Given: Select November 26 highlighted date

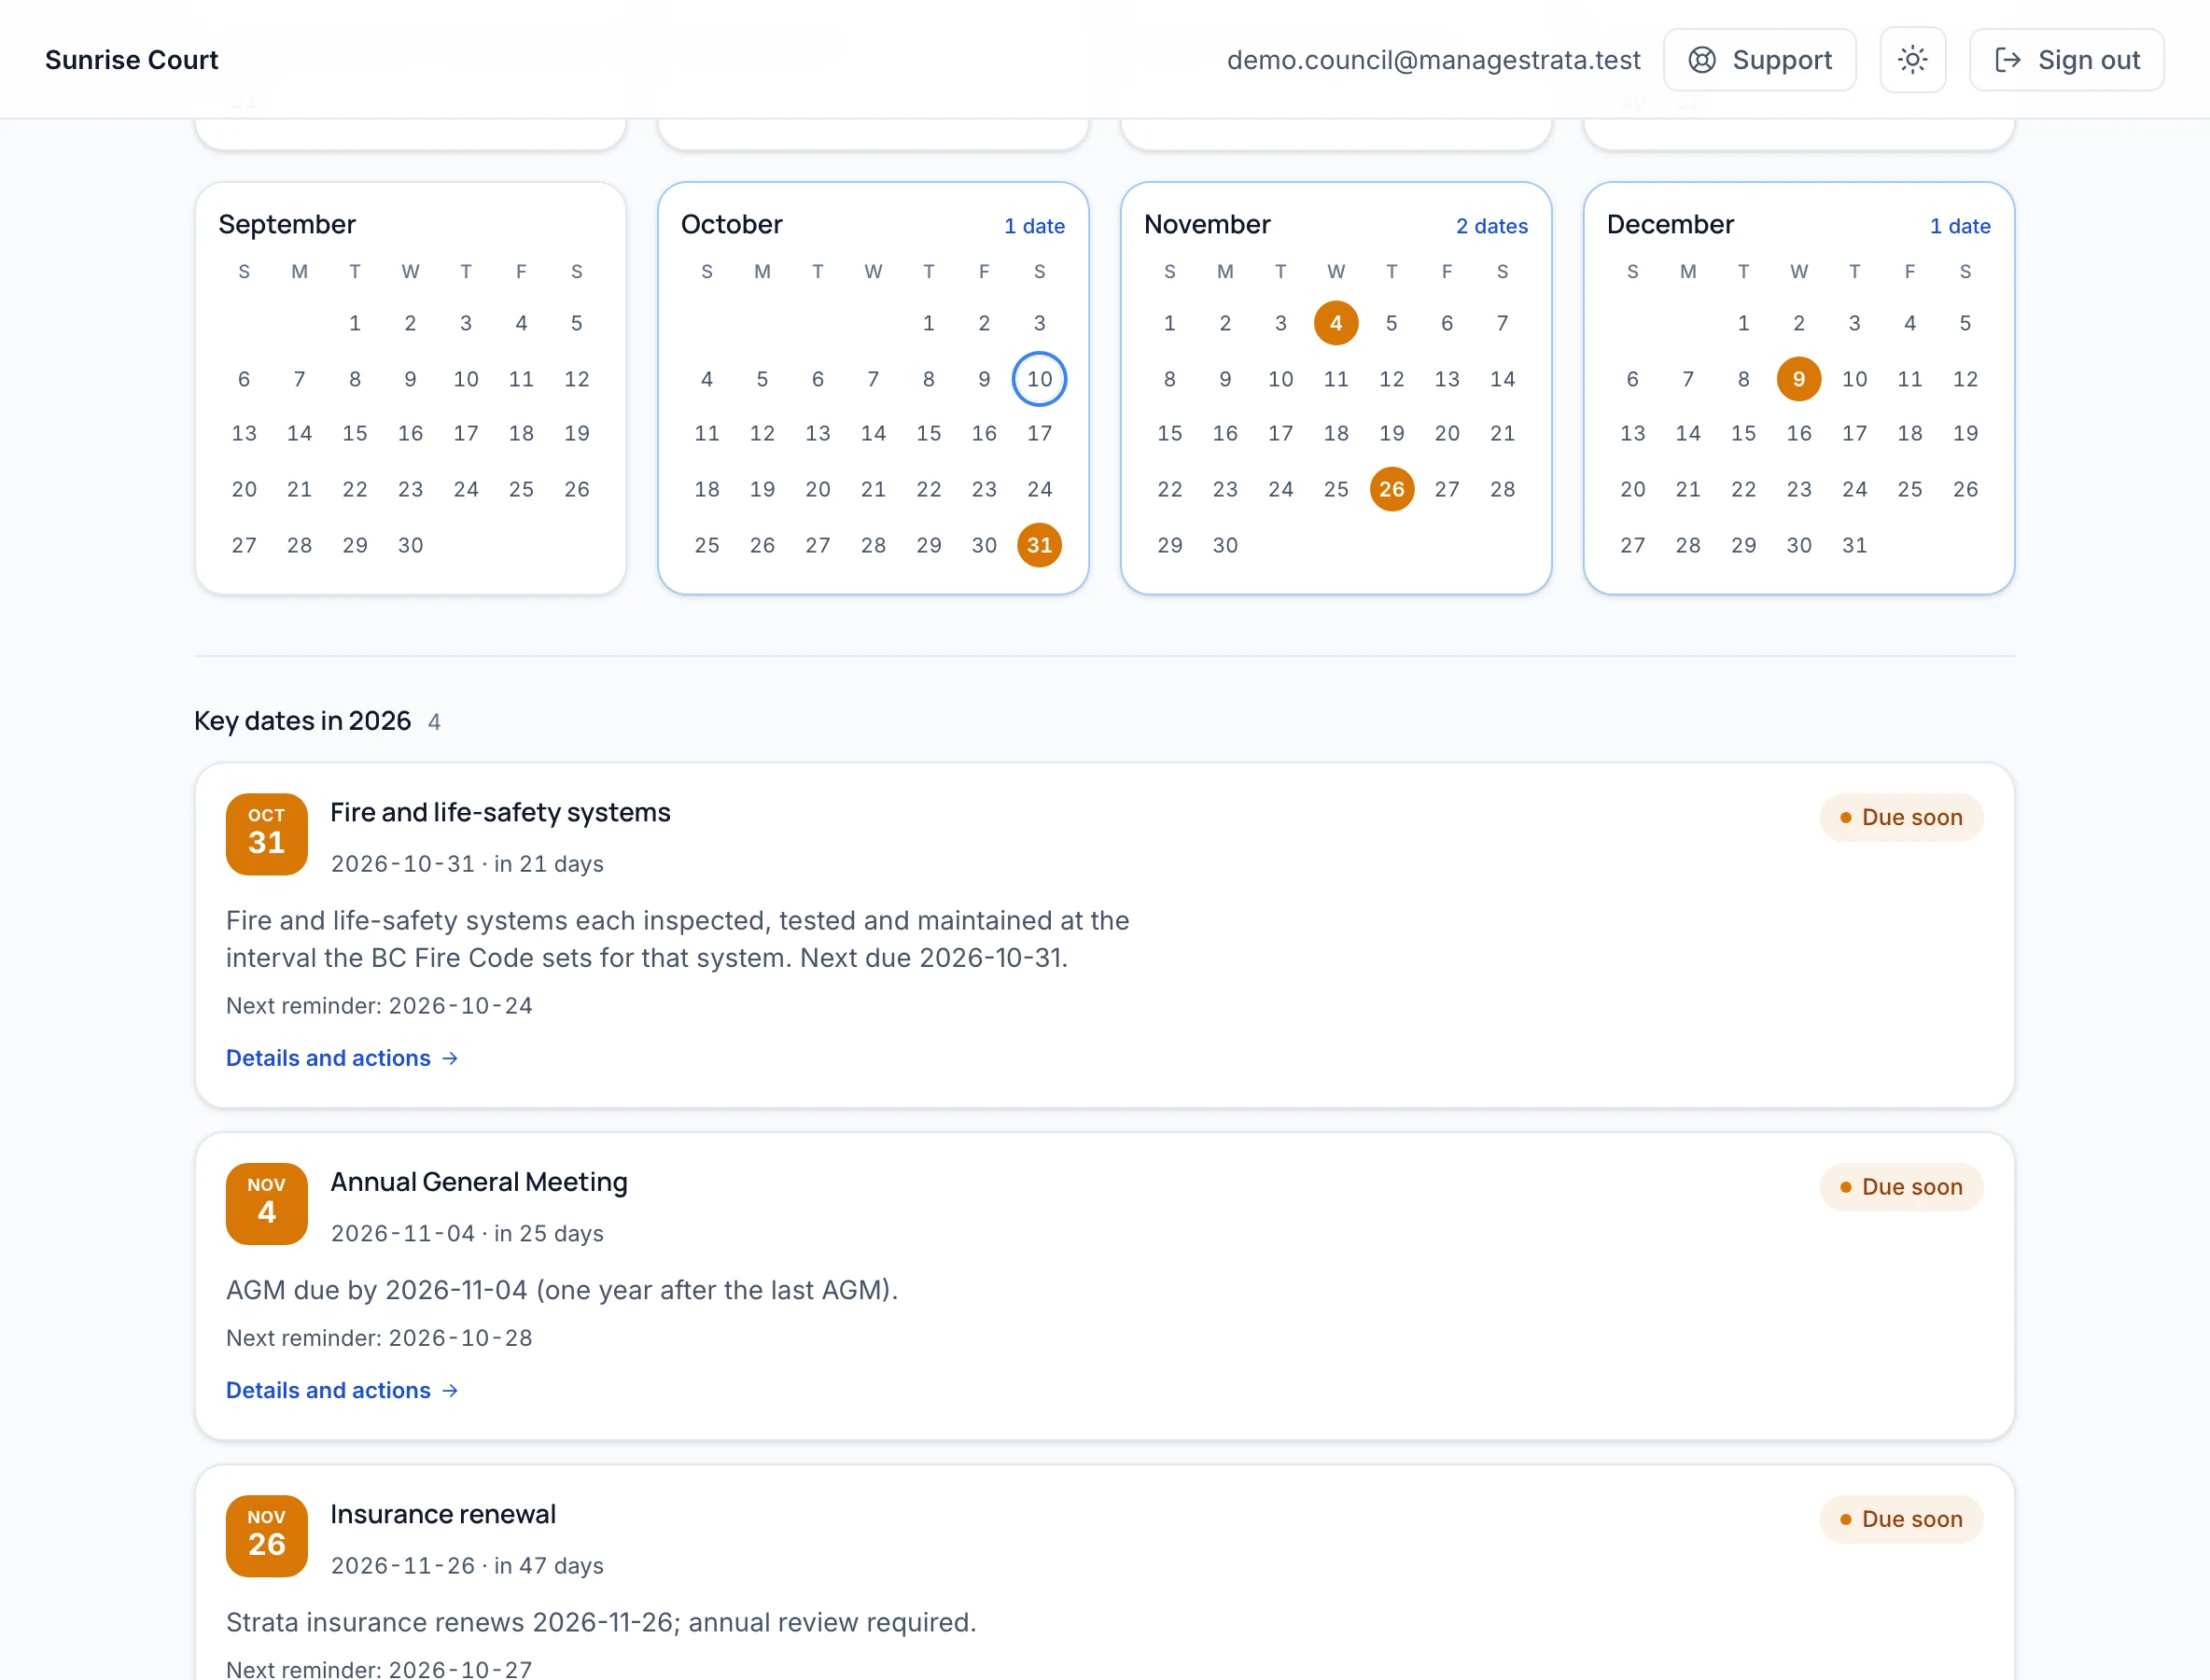Looking at the screenshot, I should pyautogui.click(x=1391, y=489).
